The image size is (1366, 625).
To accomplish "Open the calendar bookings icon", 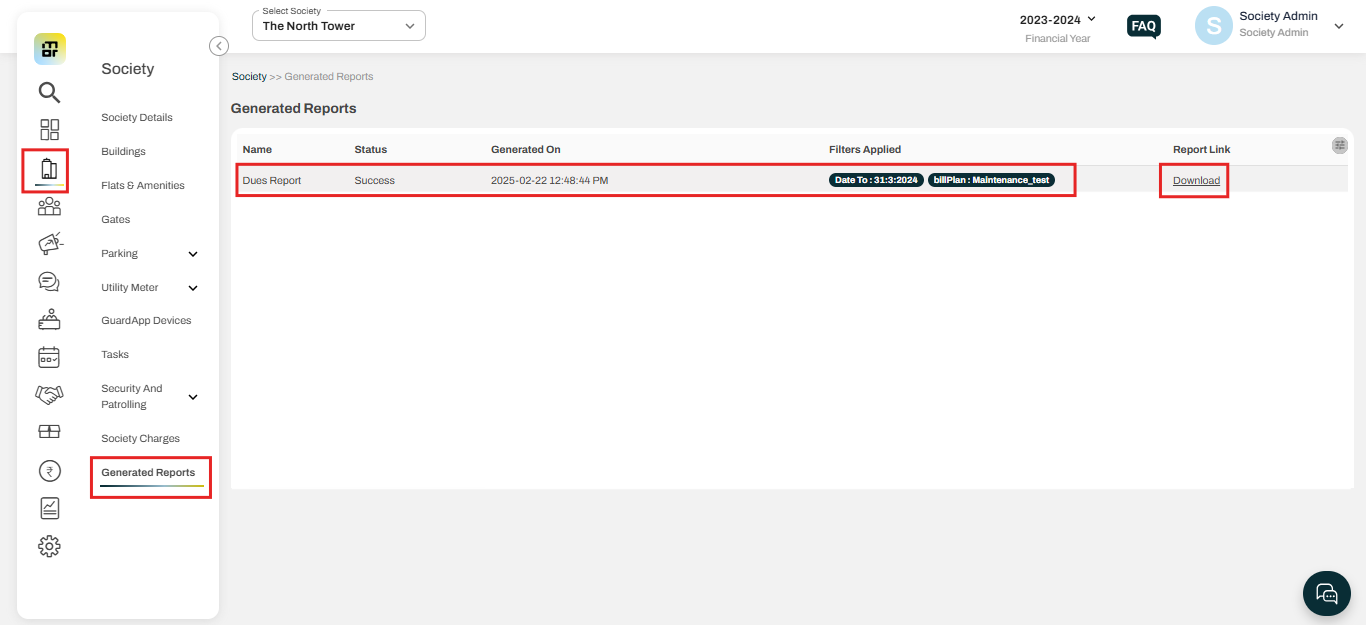I will point(49,357).
